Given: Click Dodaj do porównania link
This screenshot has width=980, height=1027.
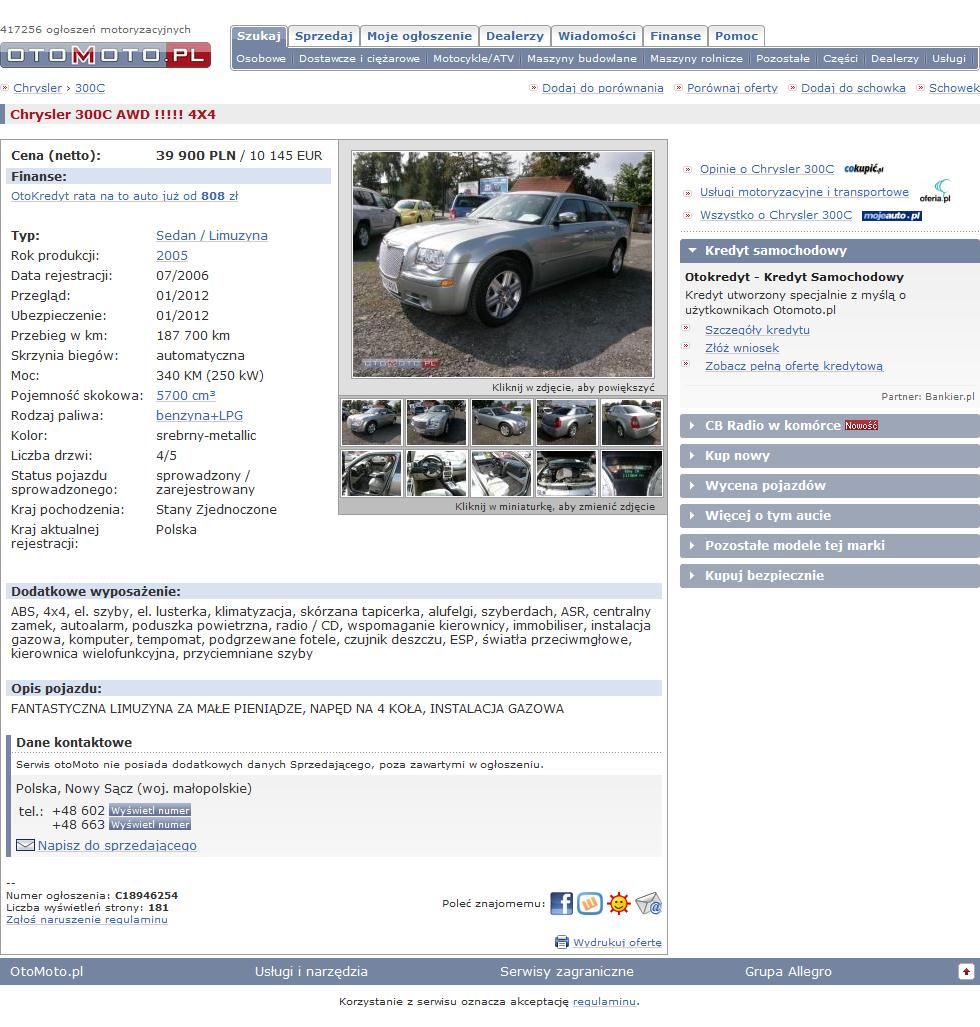Looking at the screenshot, I should pos(603,88).
